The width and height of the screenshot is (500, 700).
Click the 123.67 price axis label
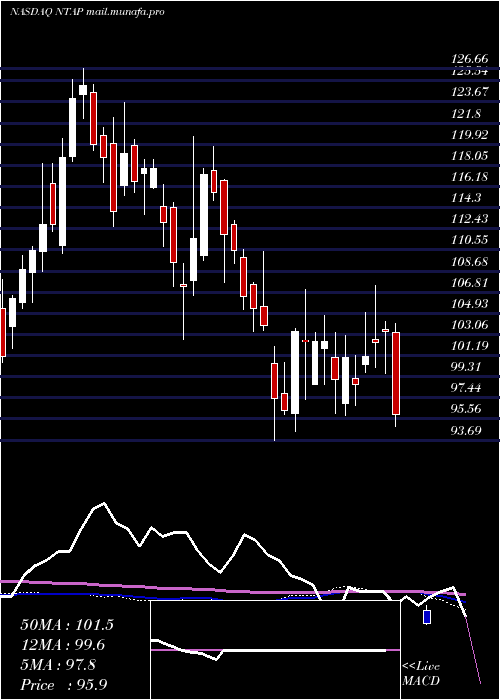click(x=470, y=92)
